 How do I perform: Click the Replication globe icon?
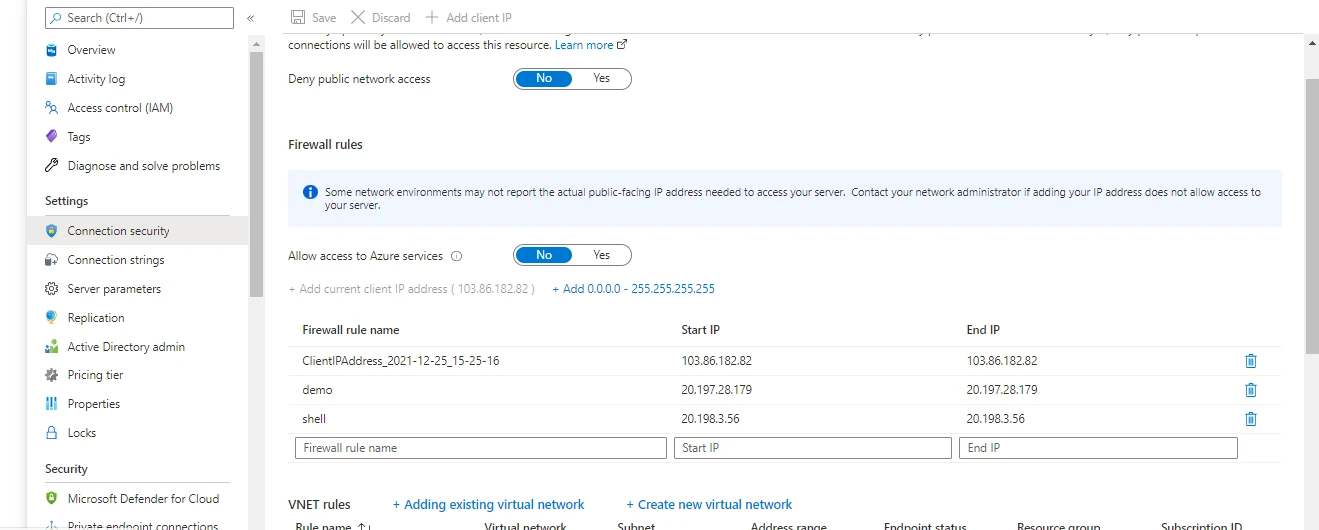pyautogui.click(x=51, y=318)
